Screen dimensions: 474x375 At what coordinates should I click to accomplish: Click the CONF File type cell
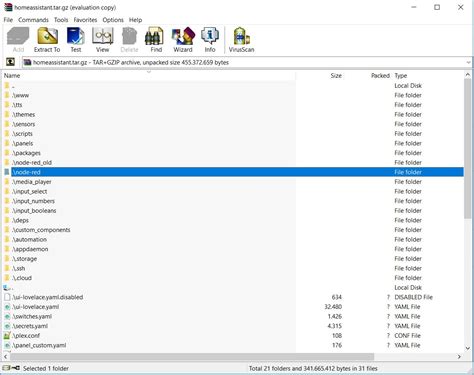click(x=407, y=336)
